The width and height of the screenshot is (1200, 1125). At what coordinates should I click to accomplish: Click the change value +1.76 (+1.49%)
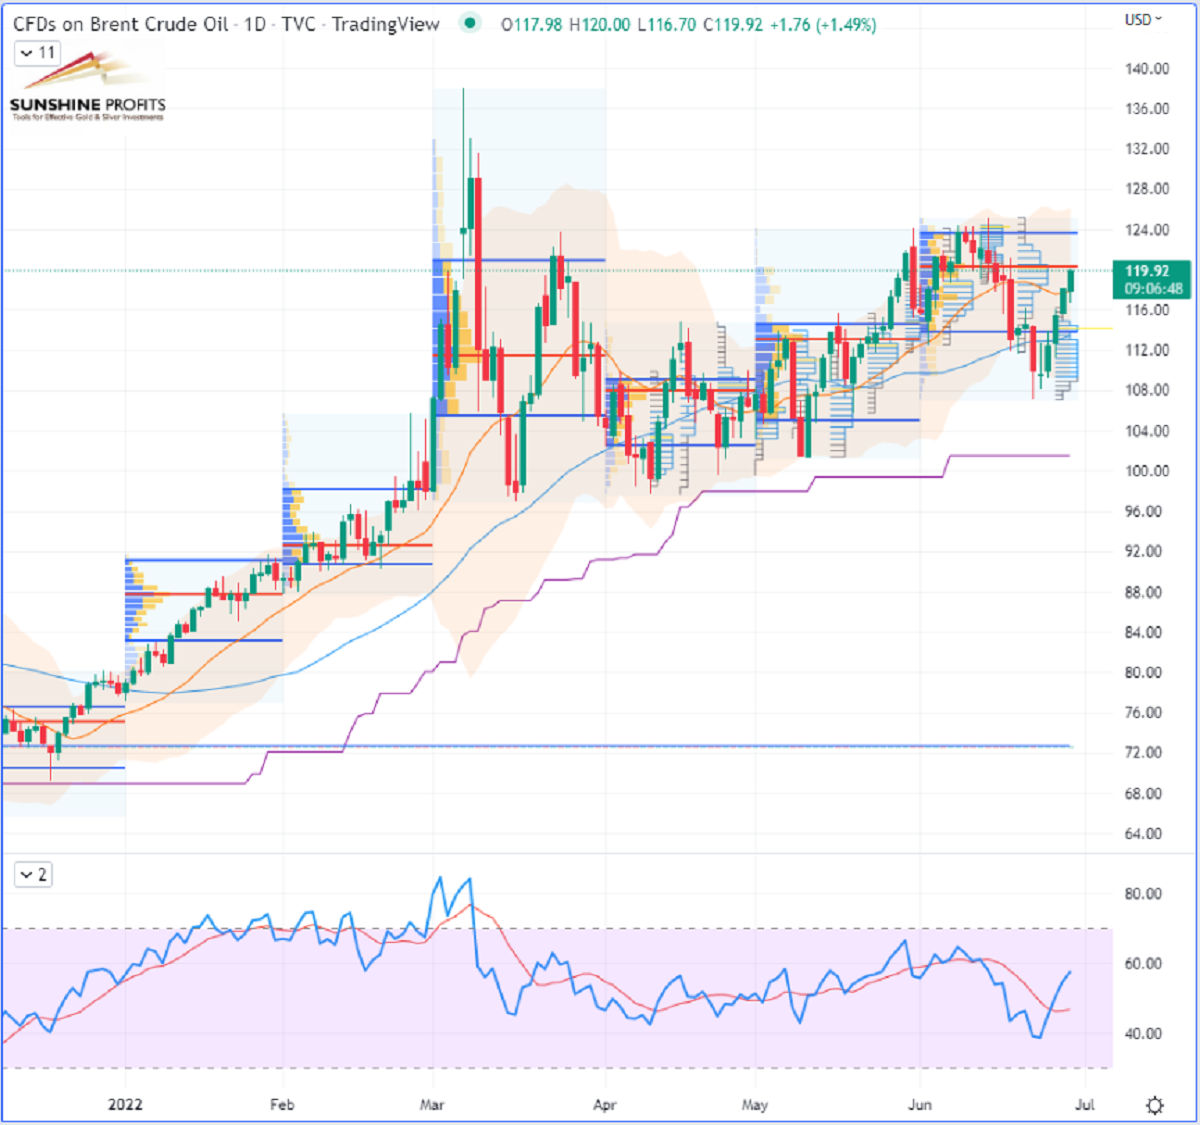click(820, 24)
